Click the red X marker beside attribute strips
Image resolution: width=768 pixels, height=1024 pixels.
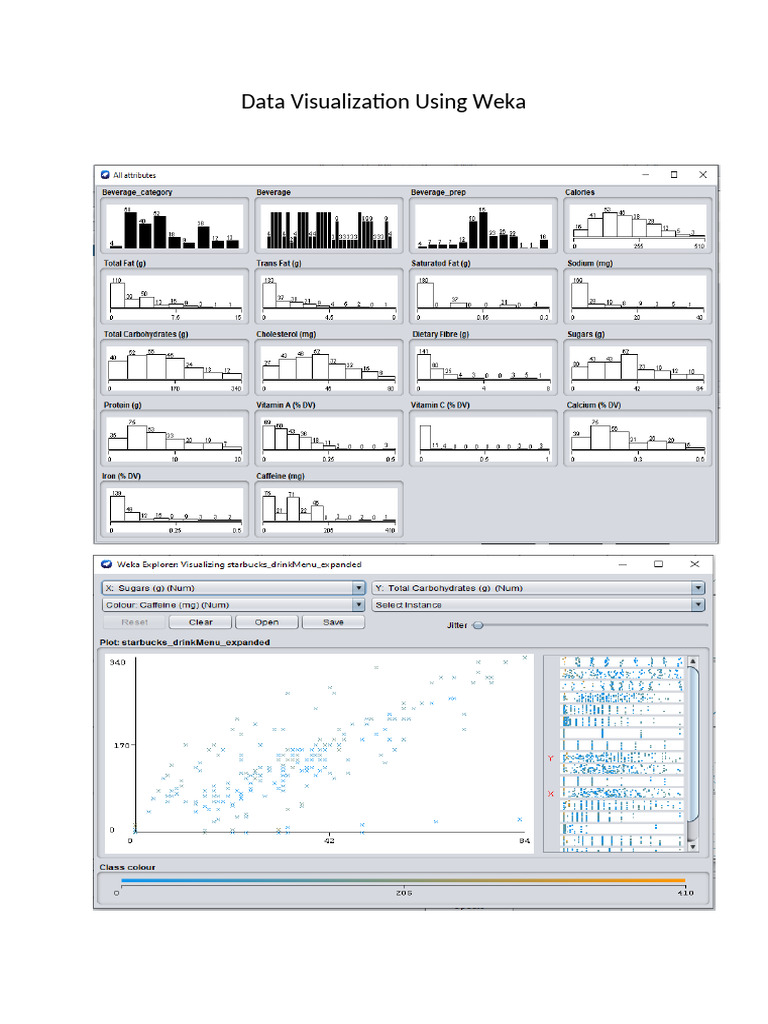click(551, 793)
